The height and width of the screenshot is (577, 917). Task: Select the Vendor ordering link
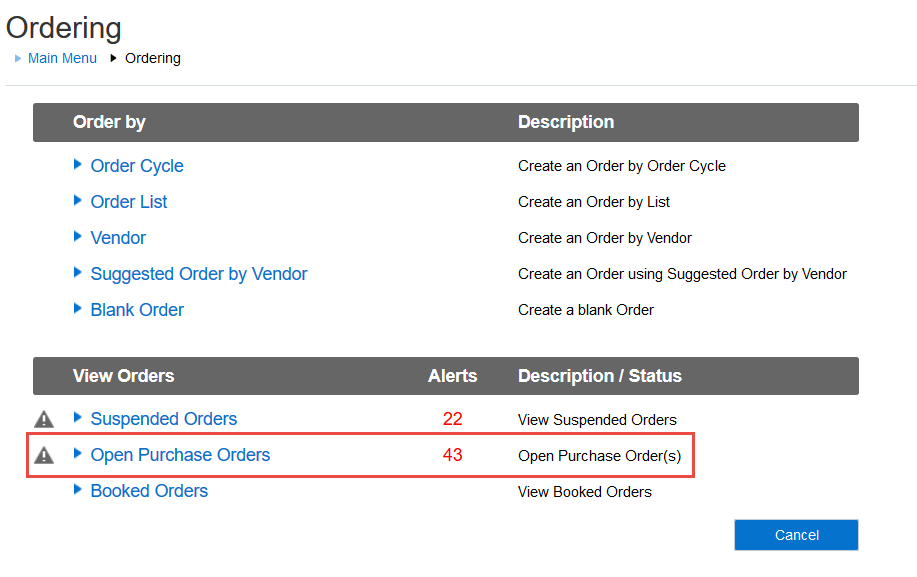point(118,238)
